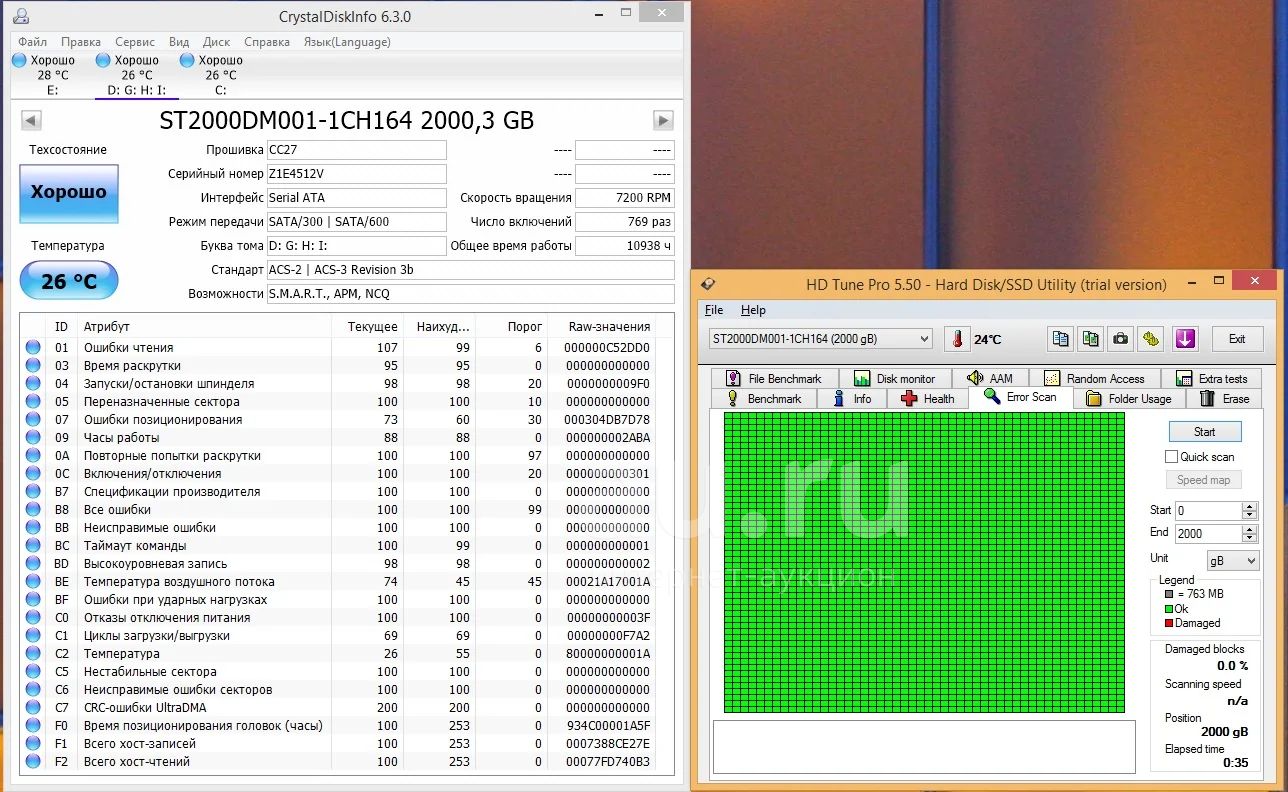
Task: Switch to the Random Access tab
Action: pyautogui.click(x=1094, y=378)
